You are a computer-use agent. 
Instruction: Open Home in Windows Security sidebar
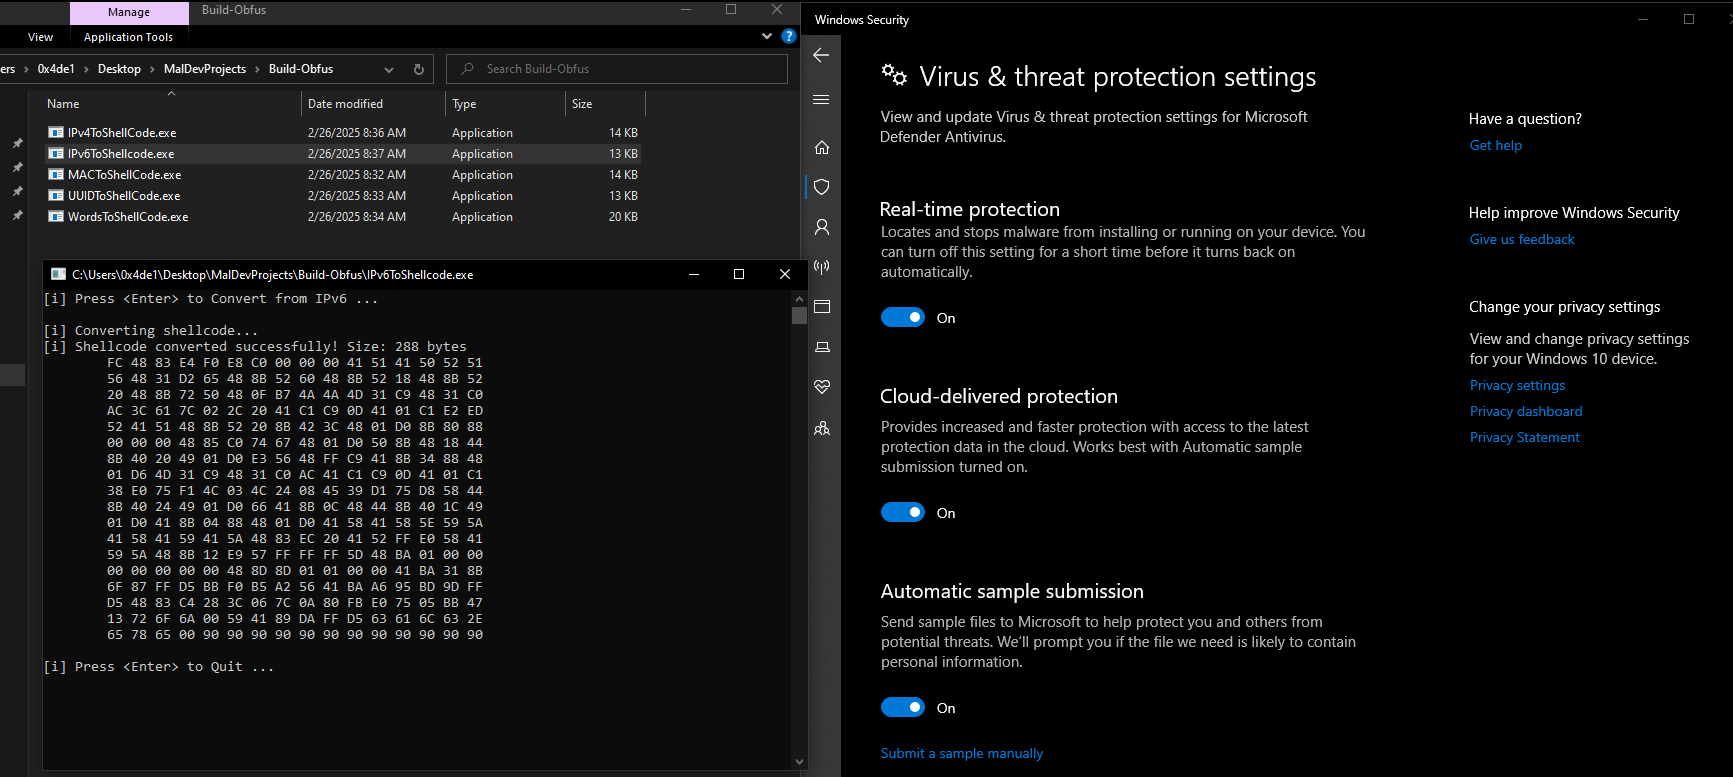tap(822, 147)
